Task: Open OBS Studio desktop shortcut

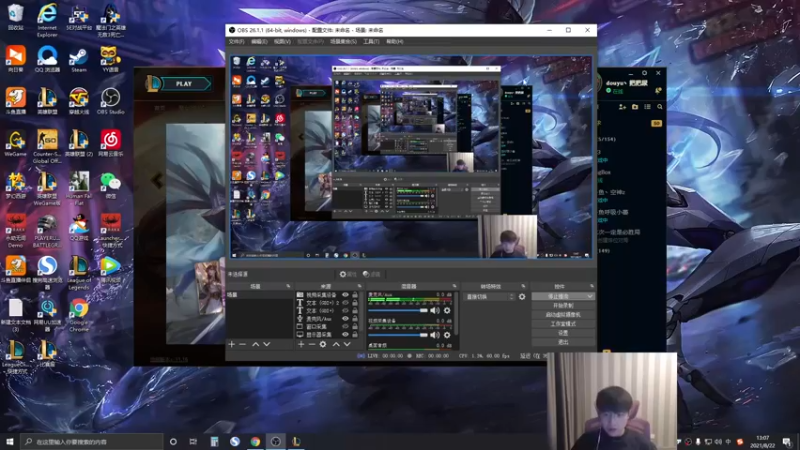Action: click(110, 101)
